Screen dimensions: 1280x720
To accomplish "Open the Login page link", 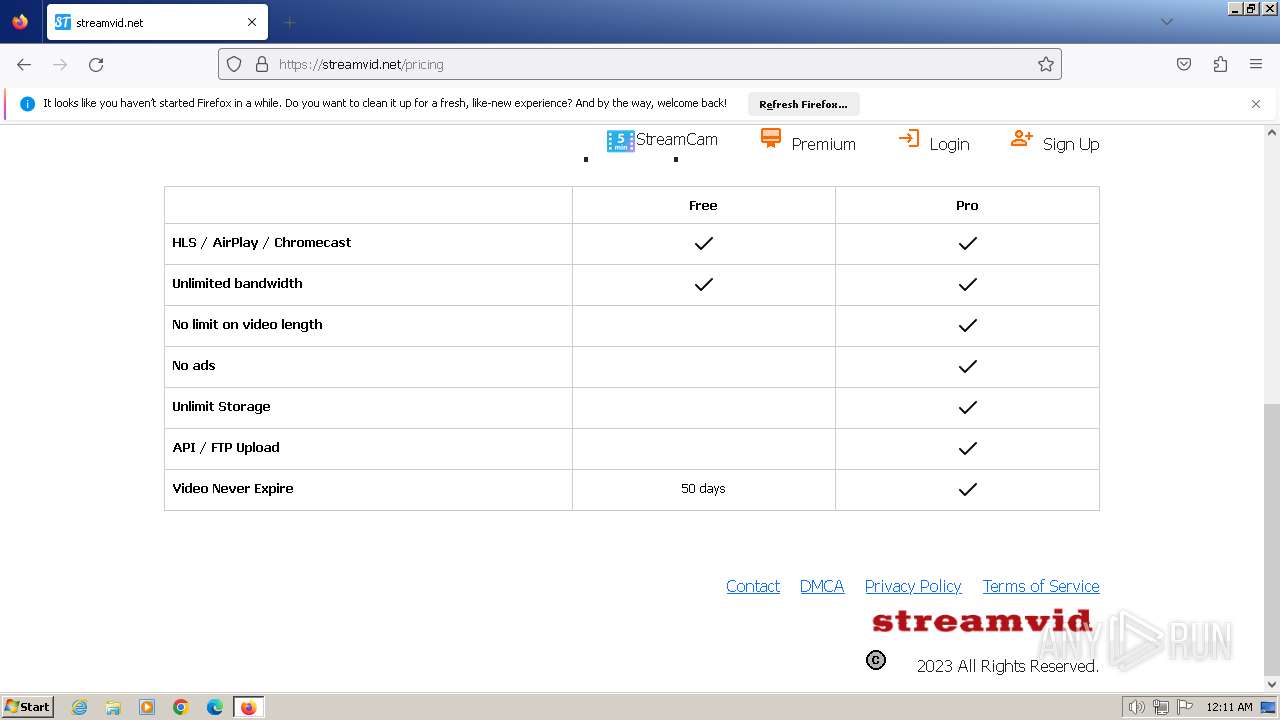I will click(949, 144).
